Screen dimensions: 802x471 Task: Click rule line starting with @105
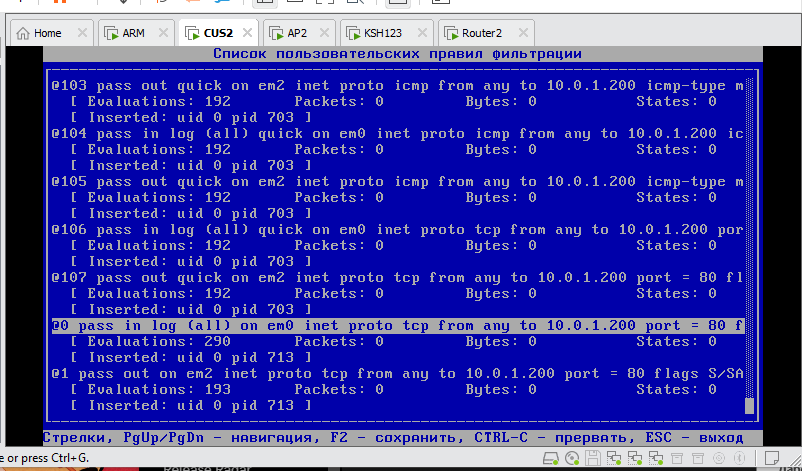point(397,182)
